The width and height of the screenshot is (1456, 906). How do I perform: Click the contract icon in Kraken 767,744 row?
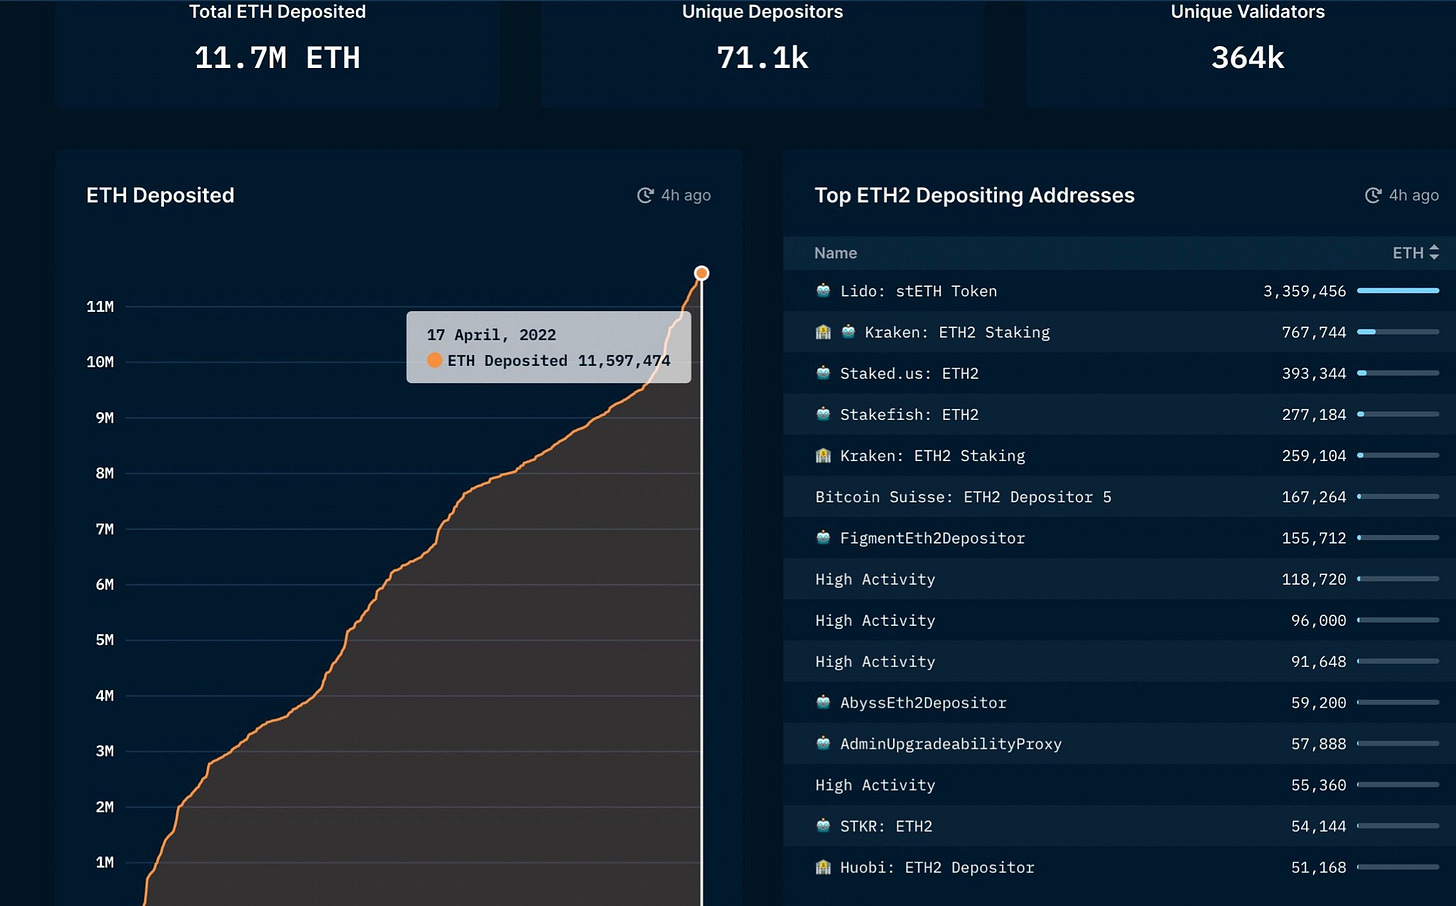pyautogui.click(x=848, y=332)
